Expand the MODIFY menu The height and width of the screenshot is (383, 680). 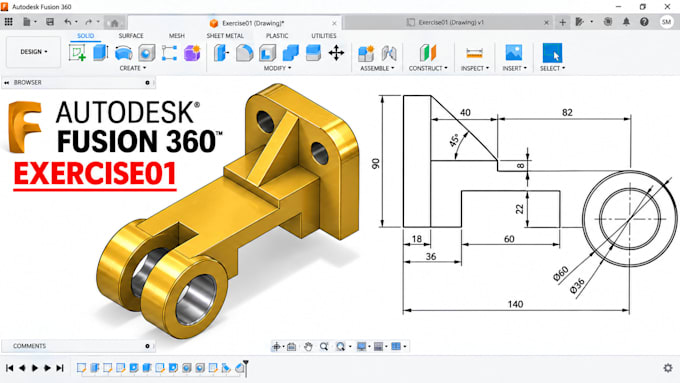[x=278, y=68]
